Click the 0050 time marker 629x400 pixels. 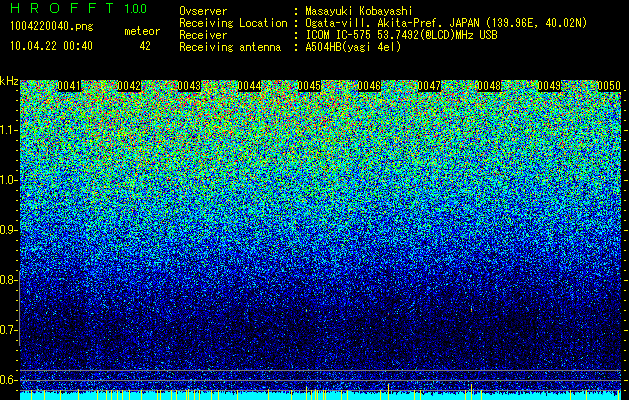(609, 86)
